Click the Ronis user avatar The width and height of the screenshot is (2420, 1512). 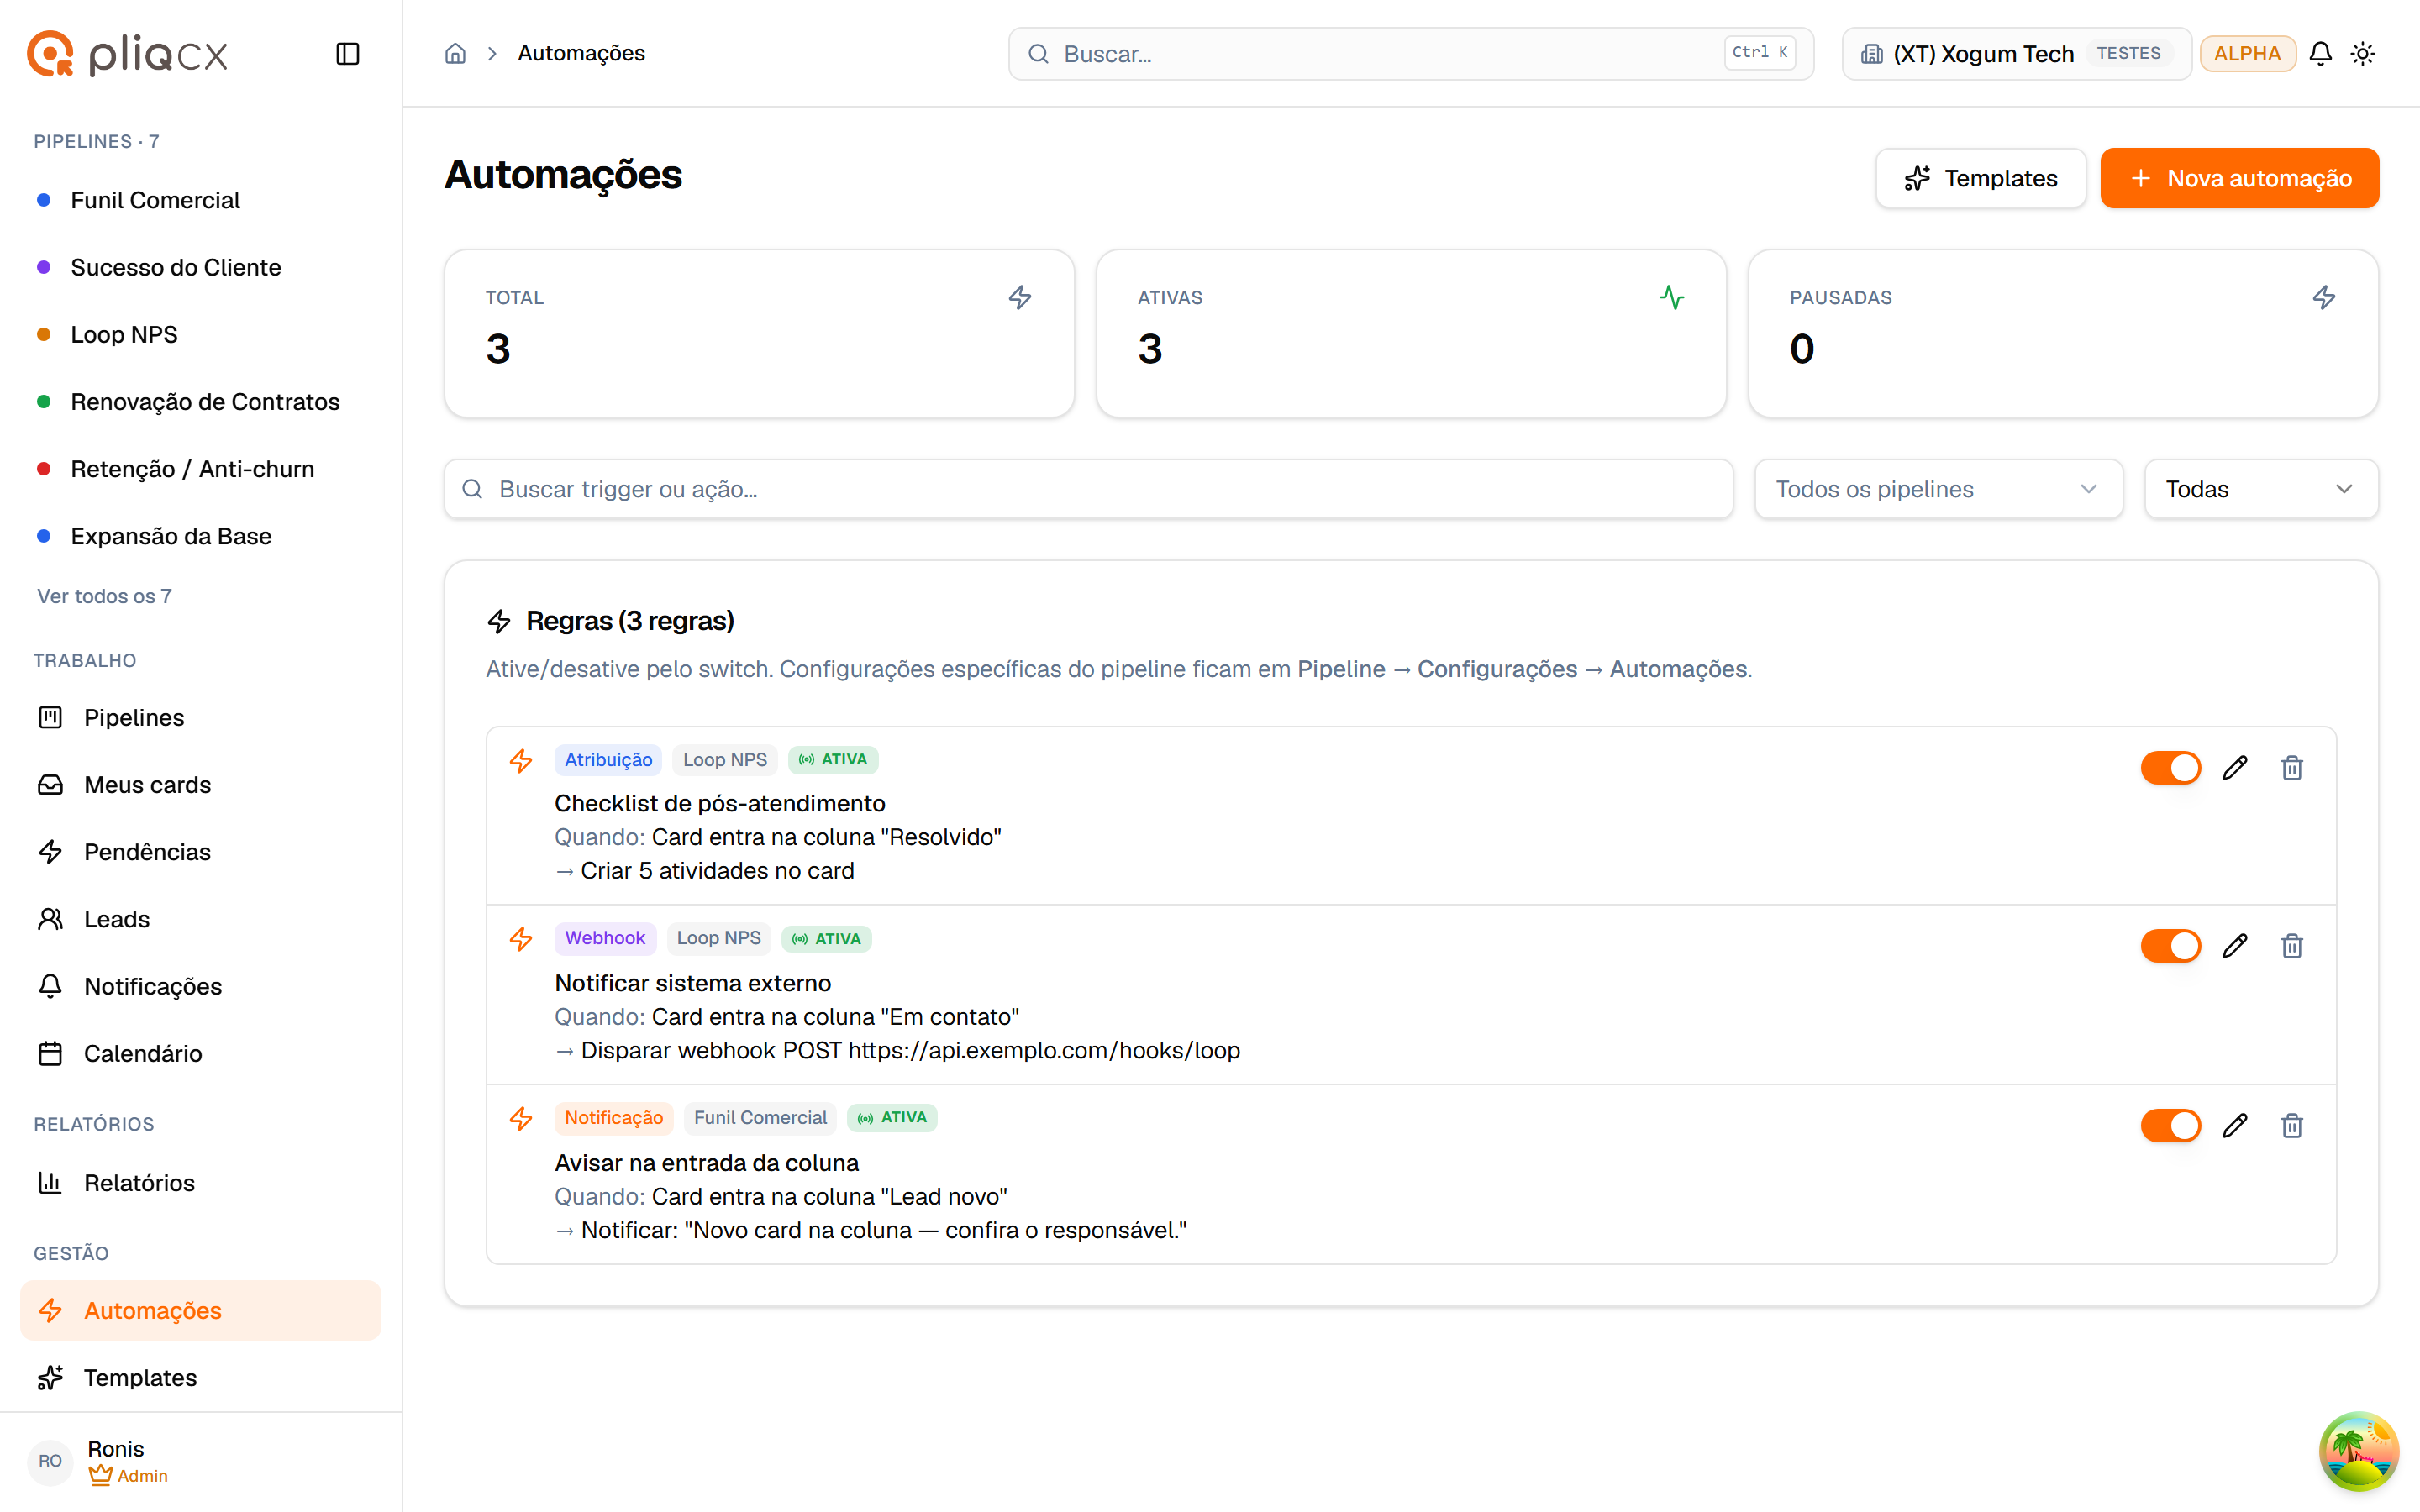coord(50,1461)
